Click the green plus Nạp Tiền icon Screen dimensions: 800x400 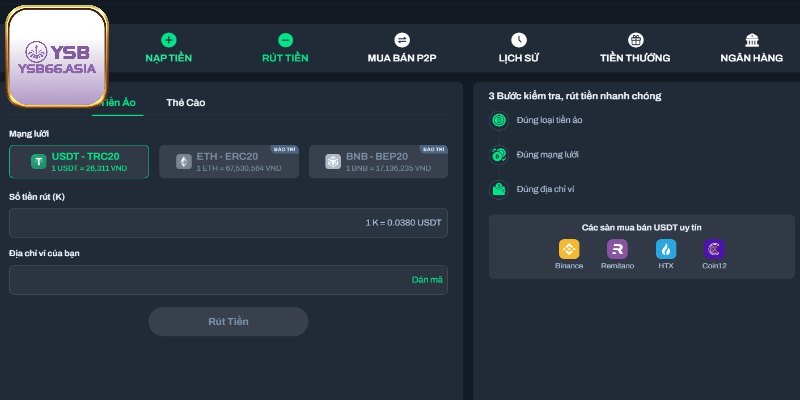(168, 40)
